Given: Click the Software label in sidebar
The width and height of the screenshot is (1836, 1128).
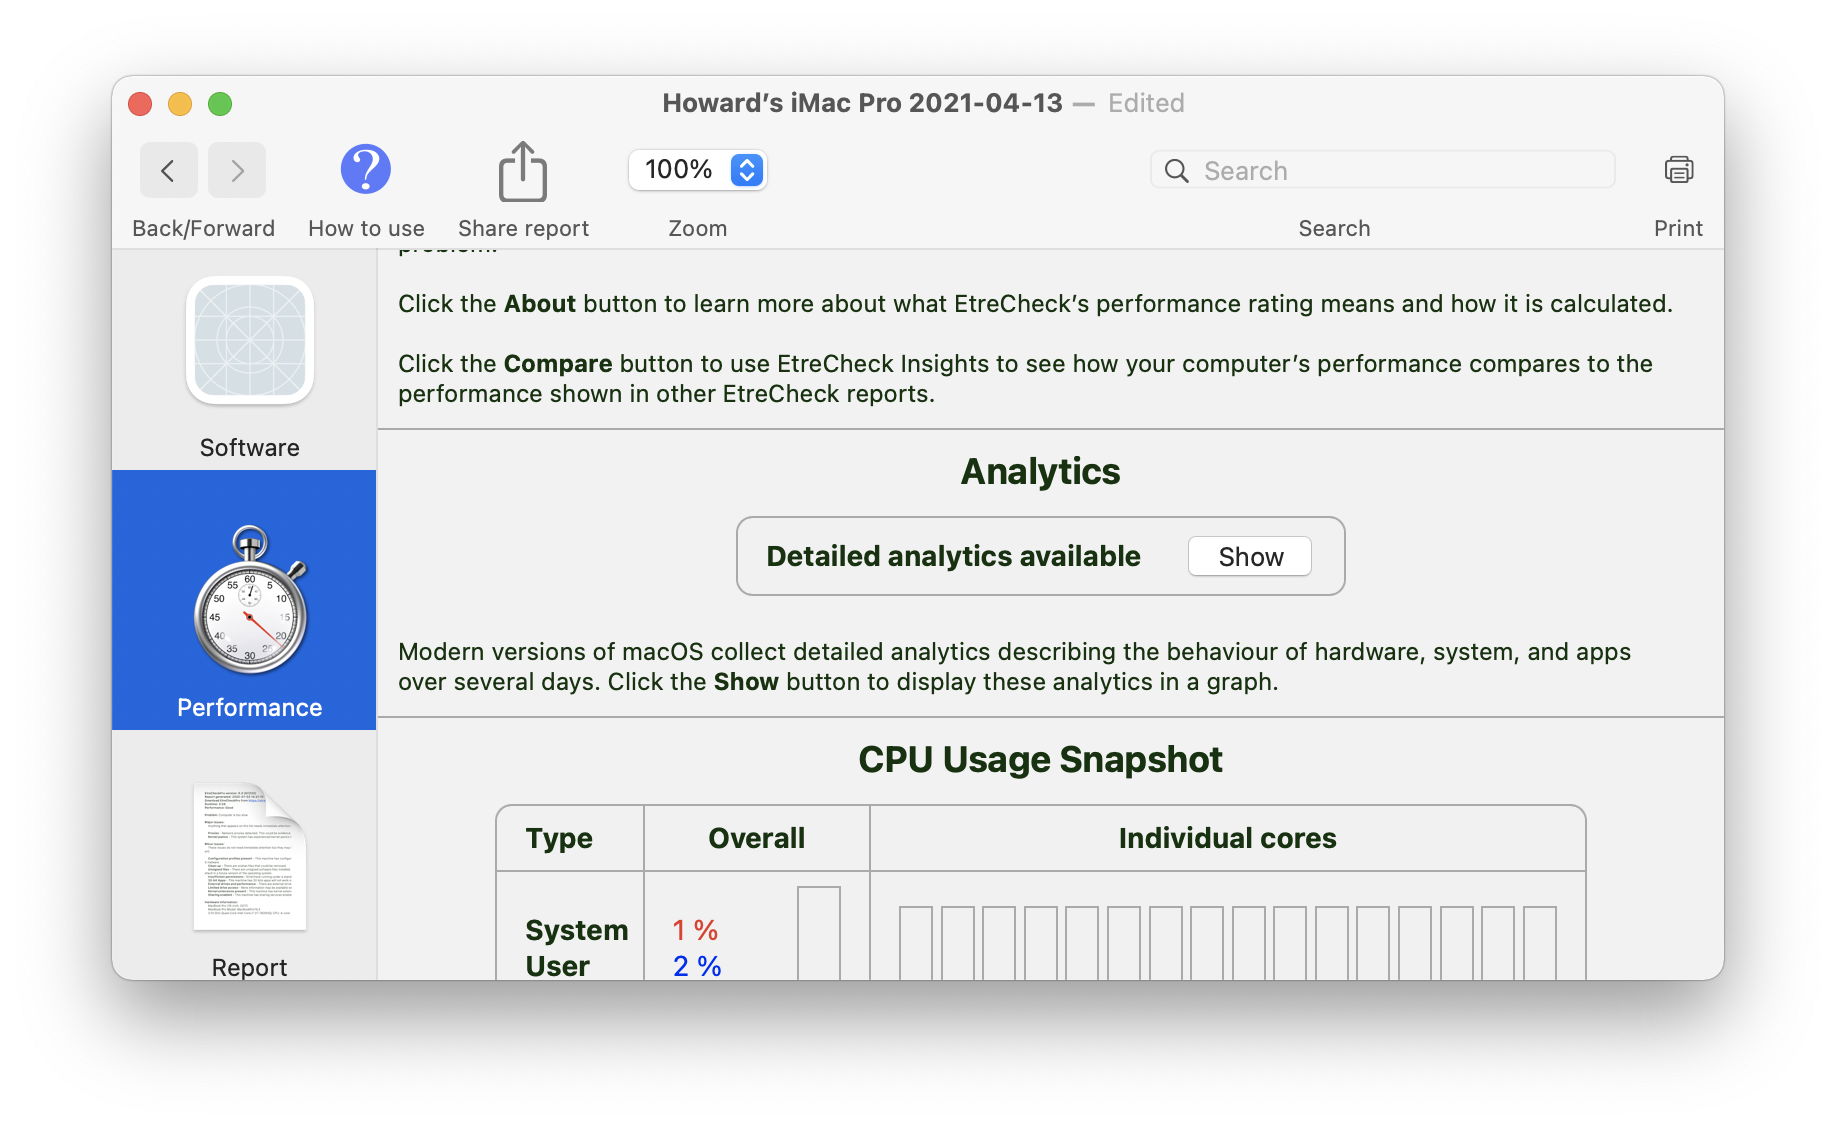Looking at the screenshot, I should click(x=250, y=448).
